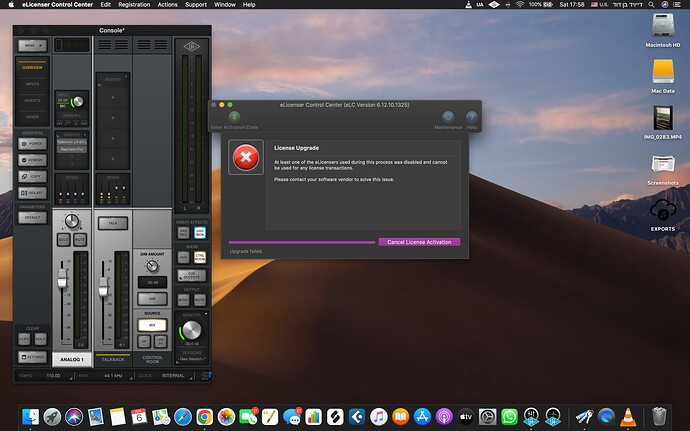Open Maintenance in eLicenser toolbar
This screenshot has width=690, height=431.
pos(448,117)
